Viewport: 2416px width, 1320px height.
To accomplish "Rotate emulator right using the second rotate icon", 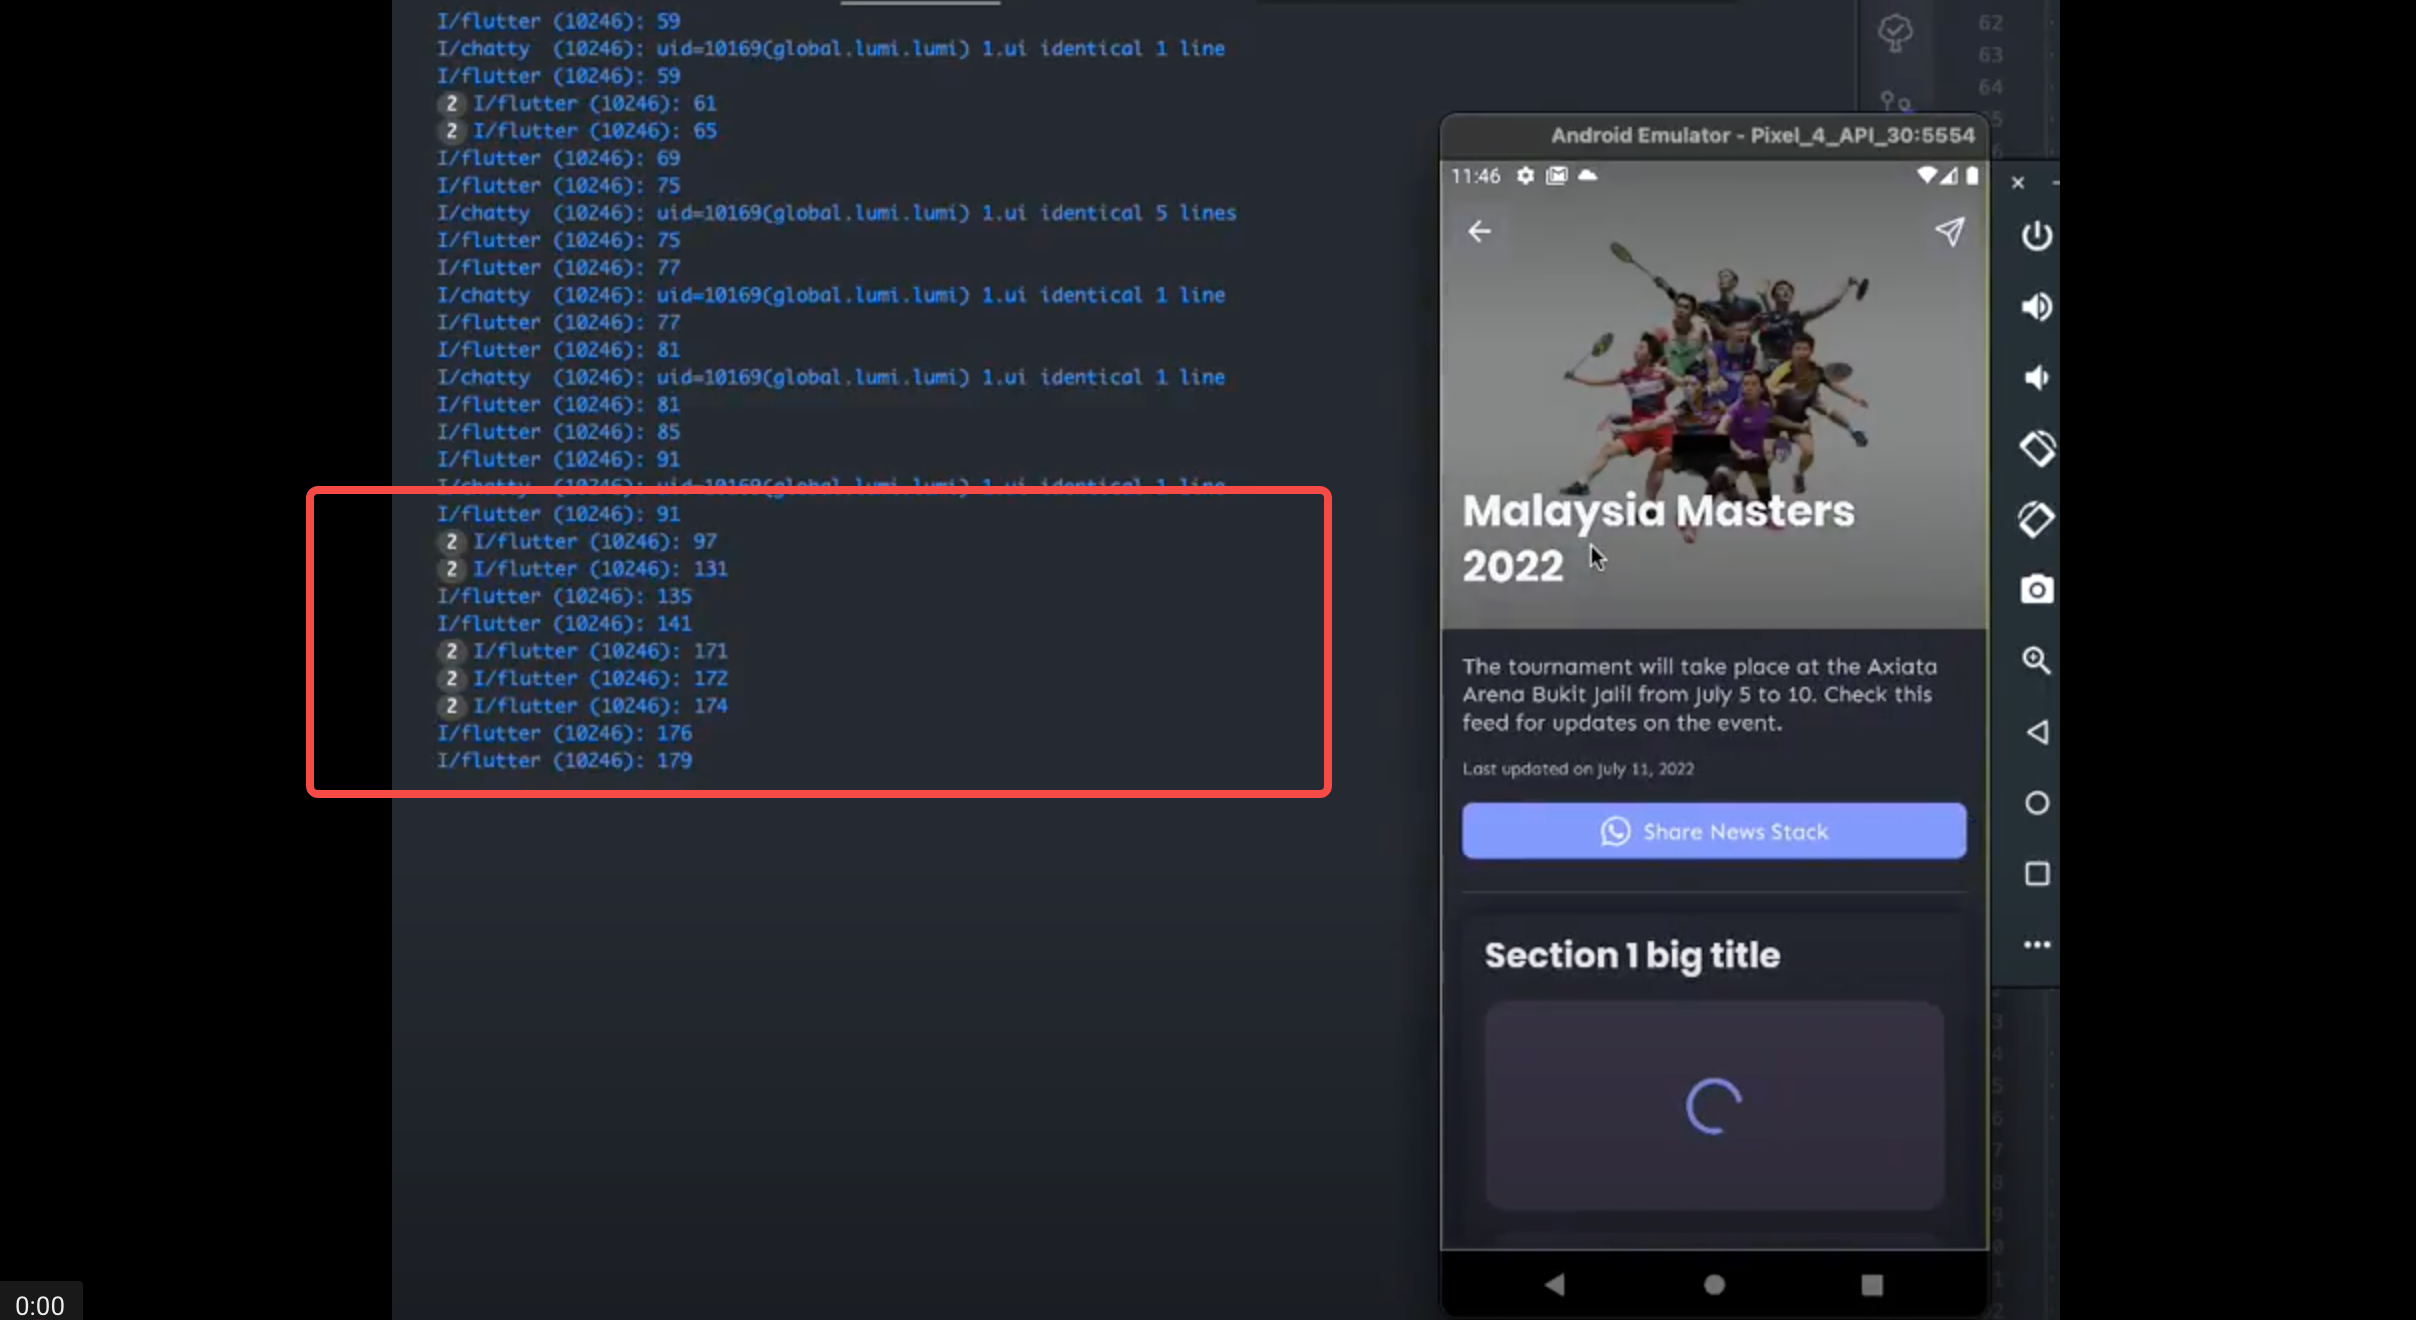I will click(2036, 519).
